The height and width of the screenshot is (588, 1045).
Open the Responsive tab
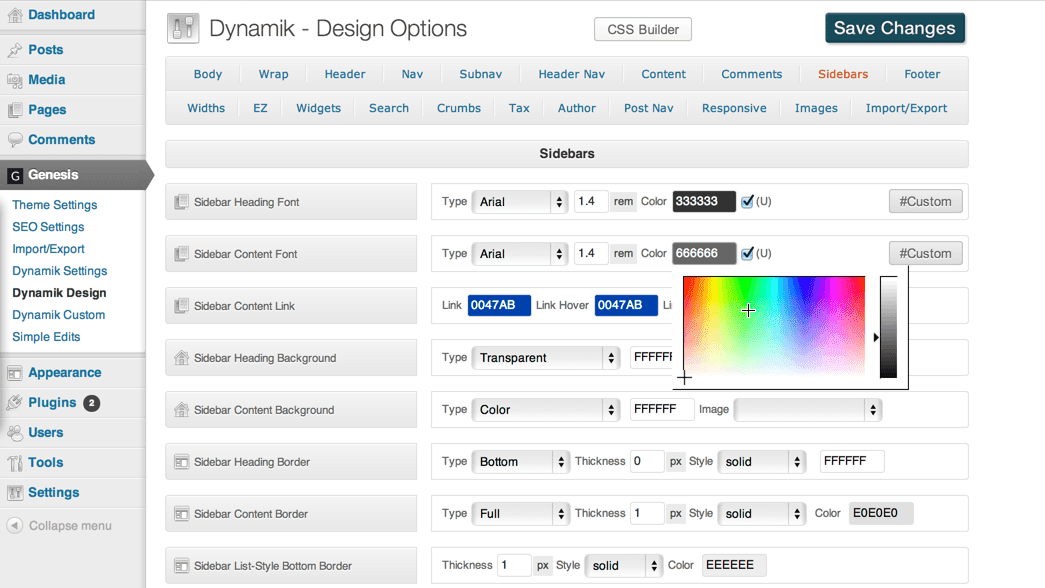pyautogui.click(x=734, y=108)
